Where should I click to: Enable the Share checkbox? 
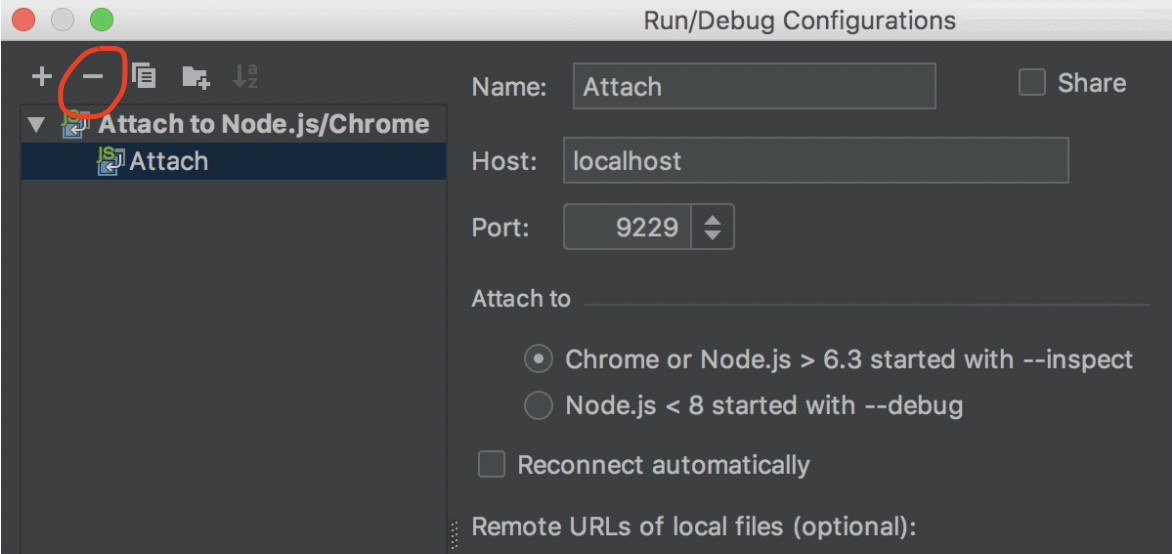point(1032,82)
